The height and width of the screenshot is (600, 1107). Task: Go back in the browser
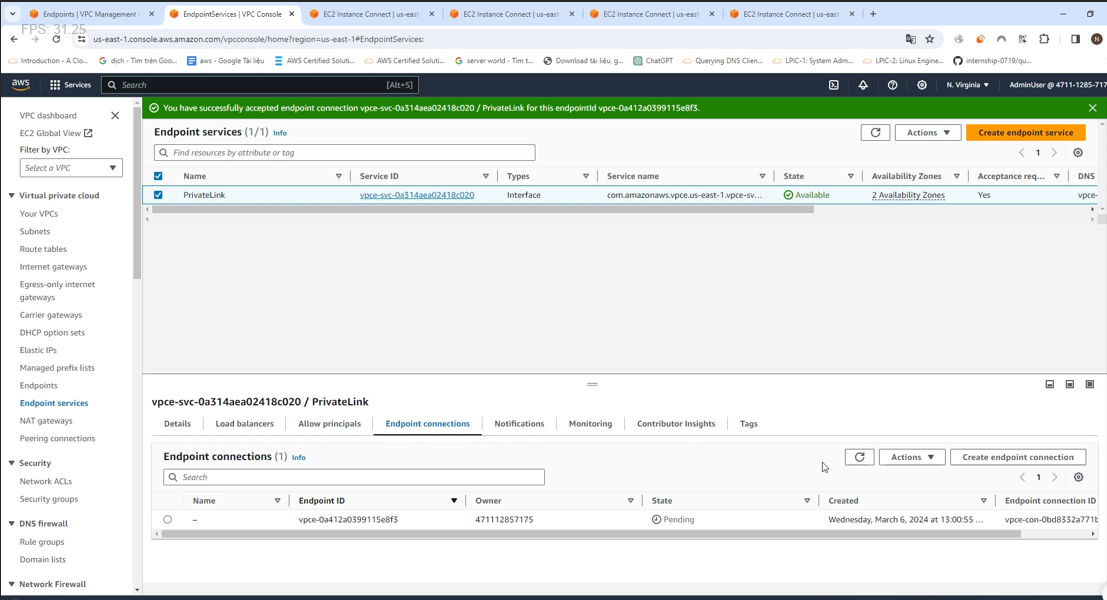pyautogui.click(x=14, y=39)
